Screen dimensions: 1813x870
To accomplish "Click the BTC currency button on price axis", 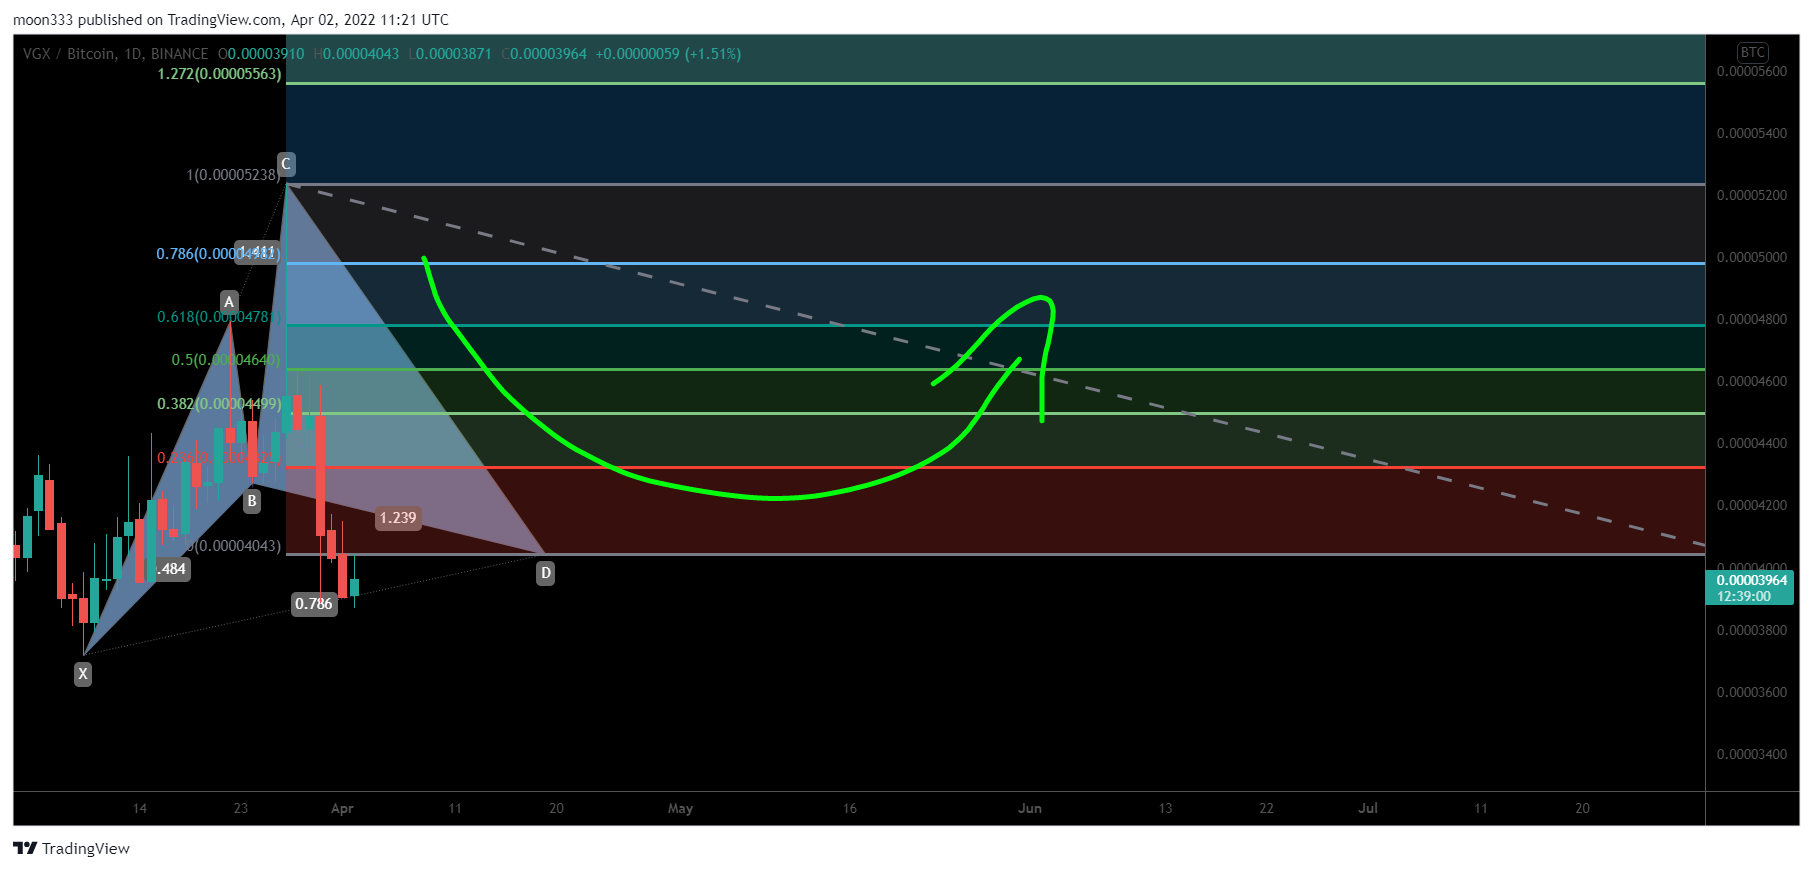I will coord(1752,53).
